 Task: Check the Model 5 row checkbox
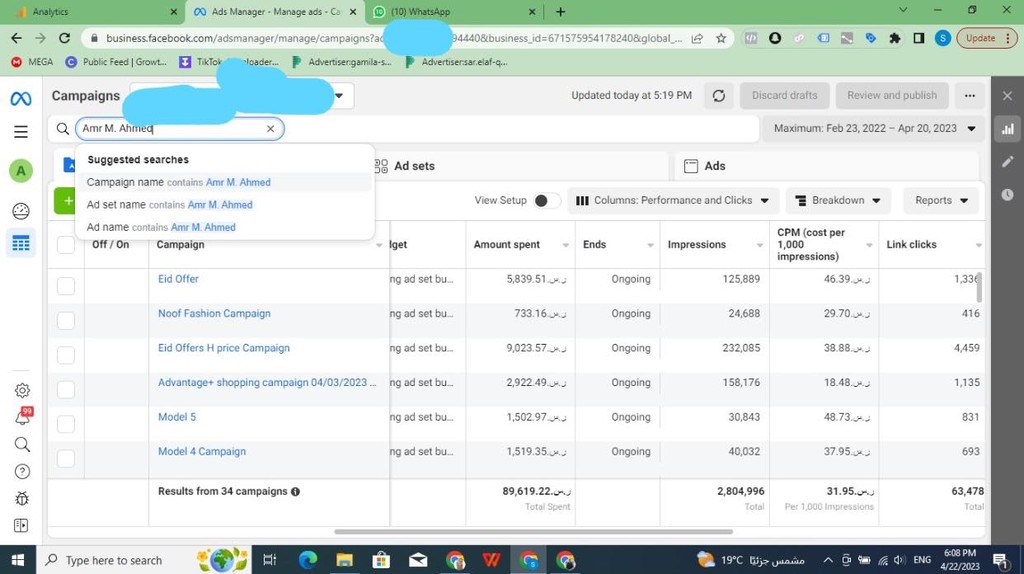66,424
